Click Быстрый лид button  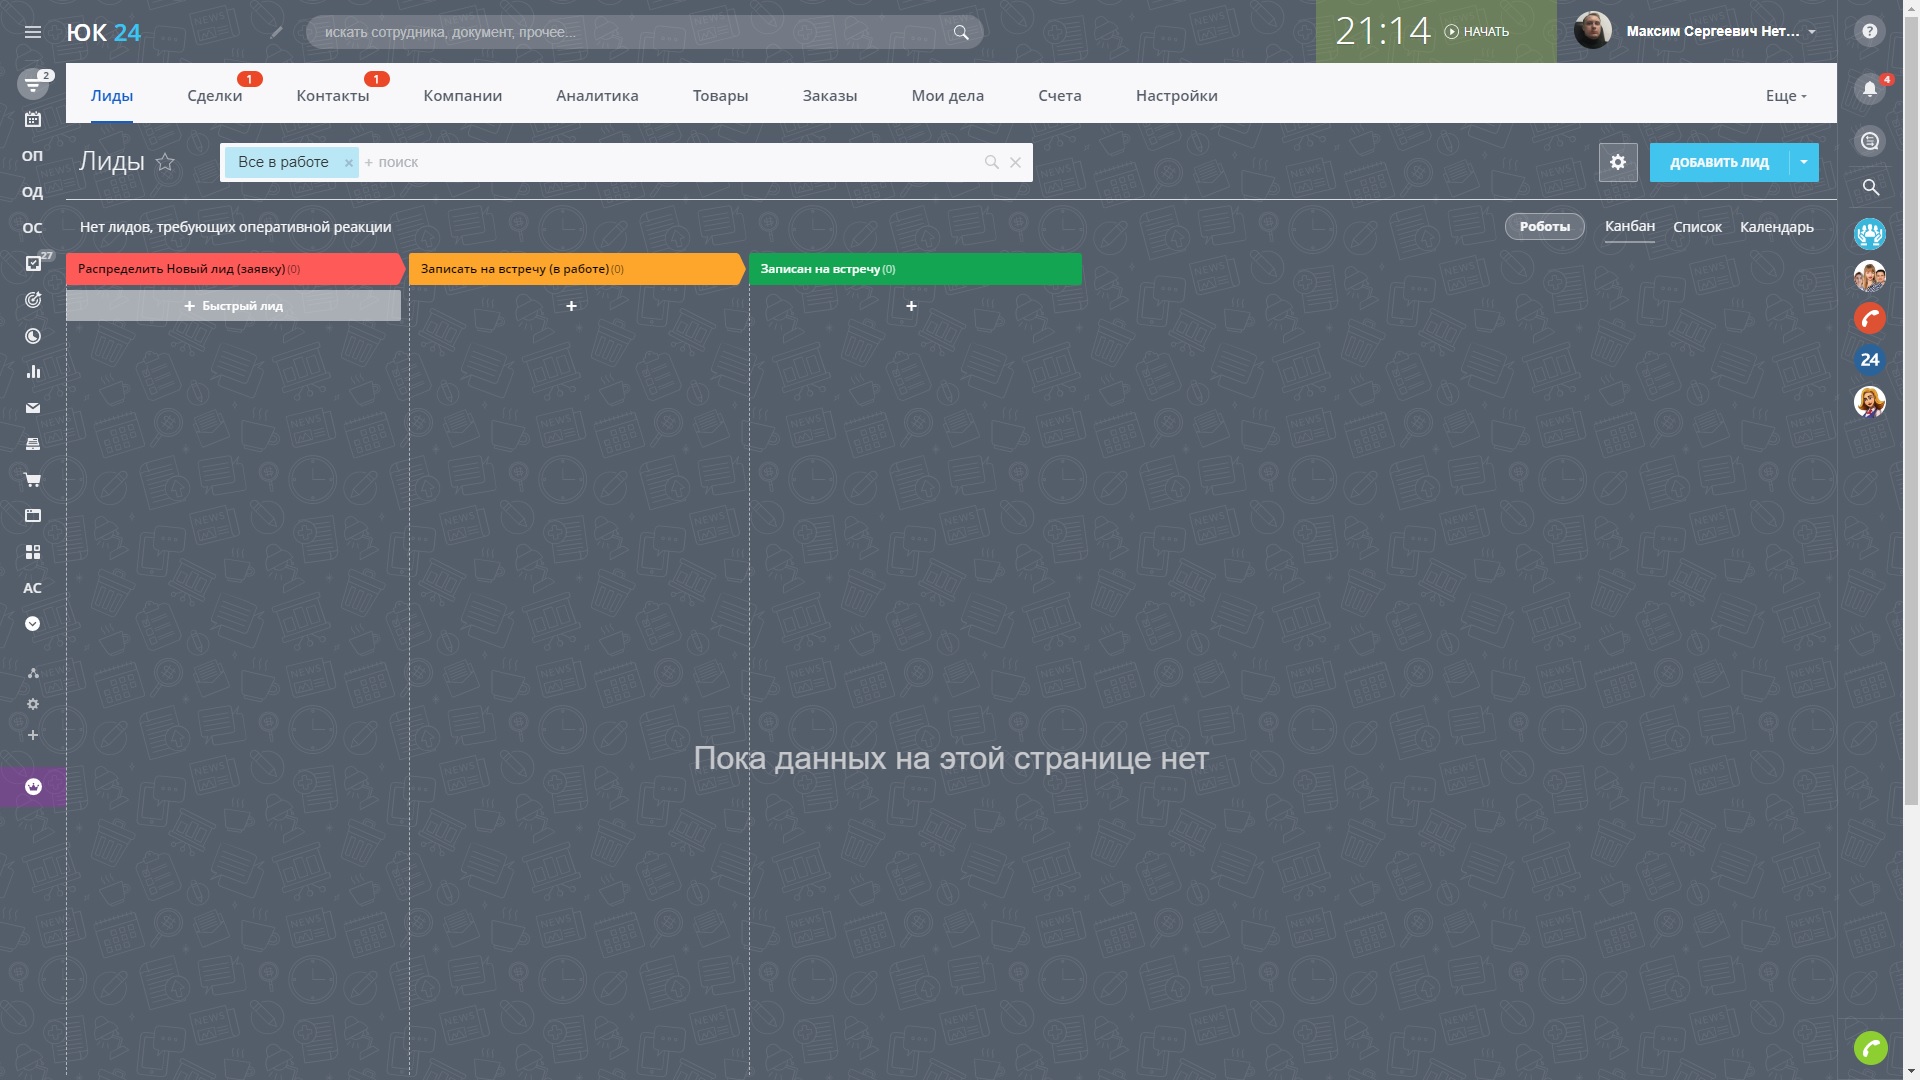[234, 306]
